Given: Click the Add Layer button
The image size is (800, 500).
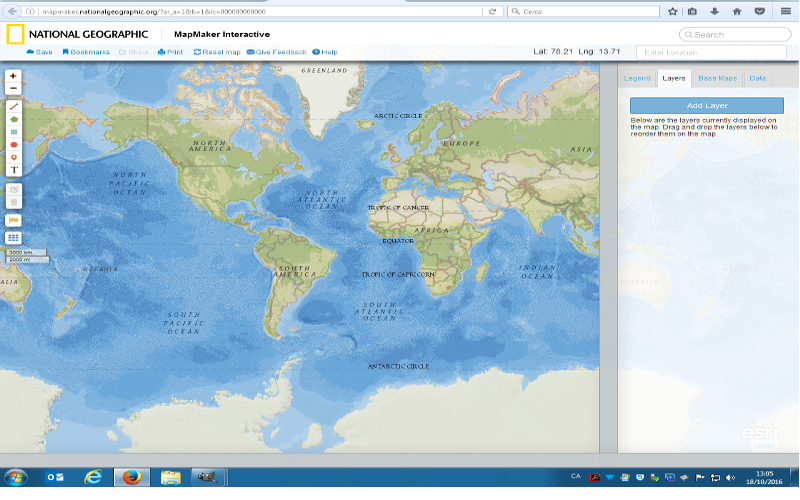Looking at the screenshot, I should click(x=706, y=105).
